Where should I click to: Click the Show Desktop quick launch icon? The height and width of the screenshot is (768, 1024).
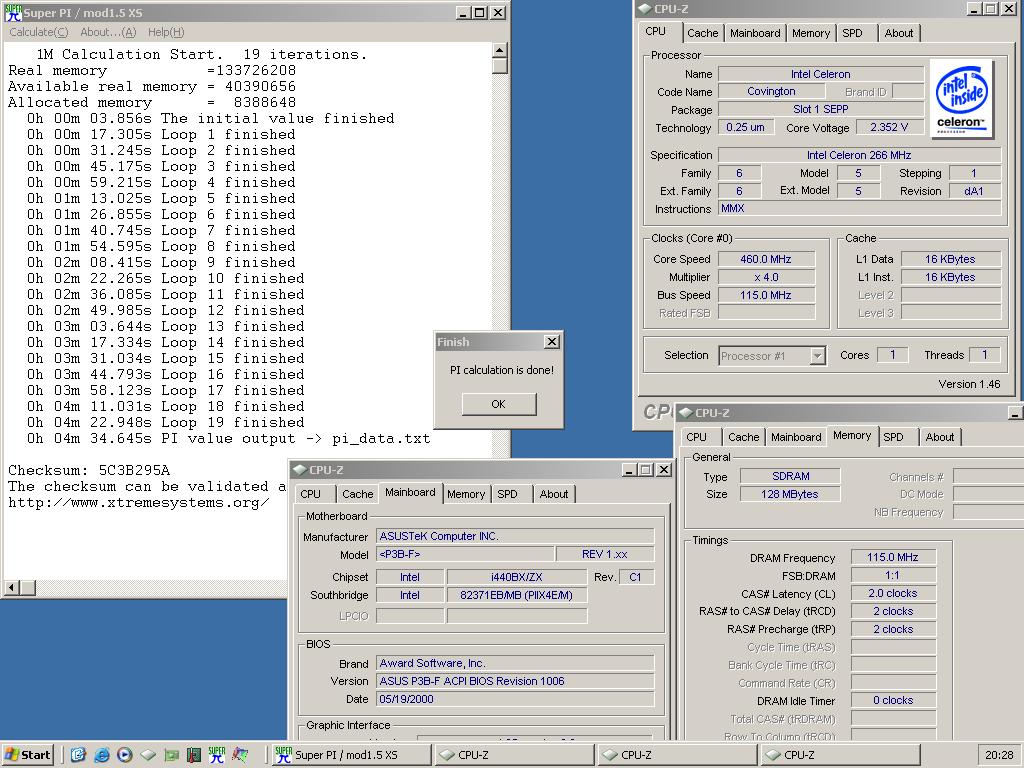[x=78, y=755]
